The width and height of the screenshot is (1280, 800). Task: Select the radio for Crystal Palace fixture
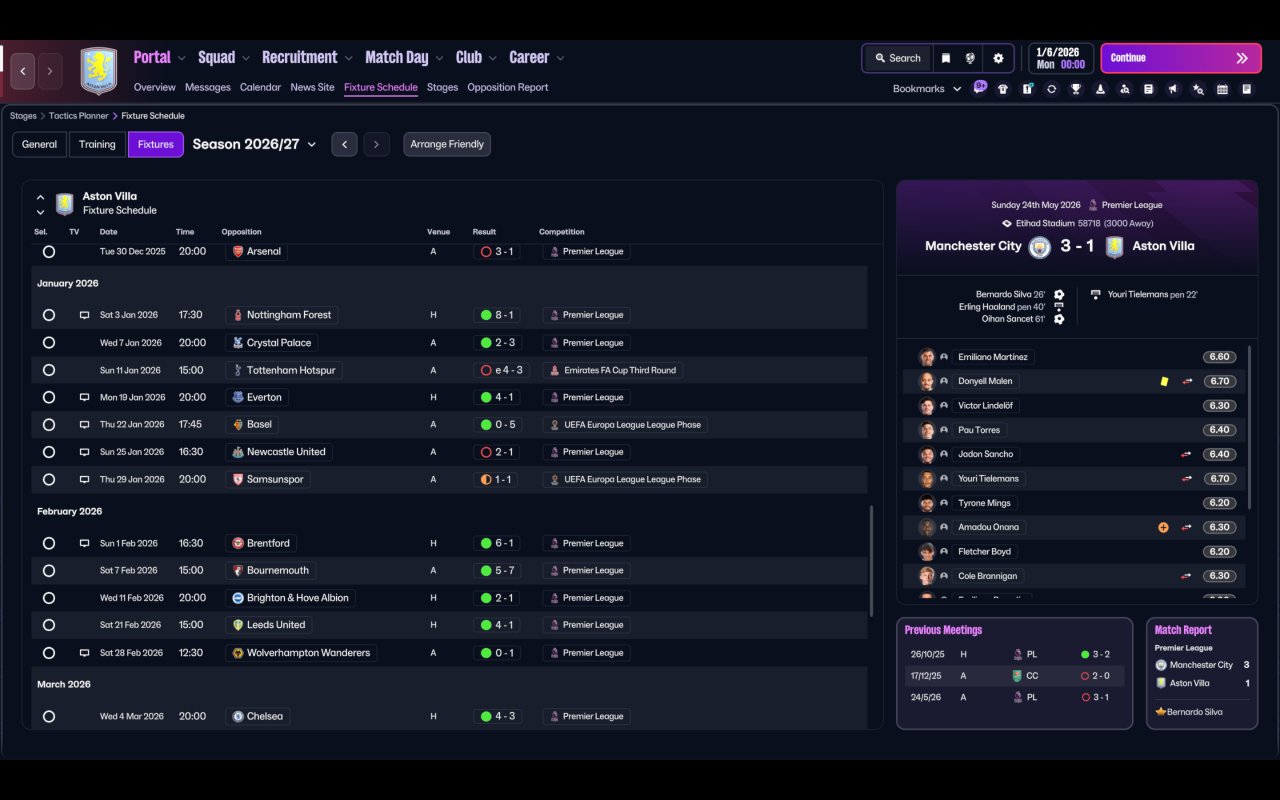pyautogui.click(x=49, y=343)
